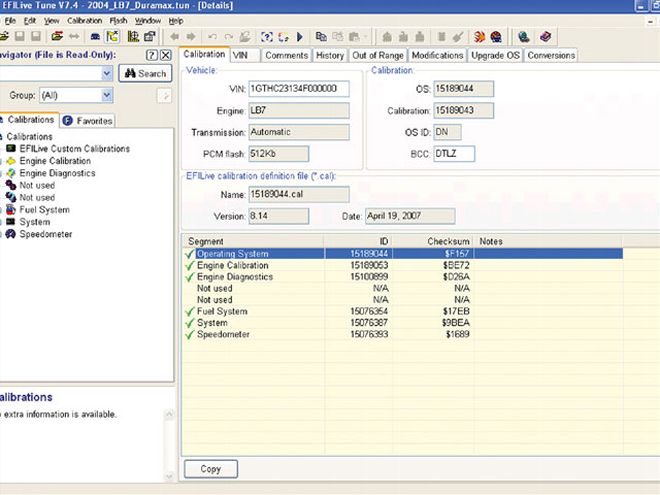Image resolution: width=660 pixels, height=495 pixels.
Task: Click the Speedometer gauge tree icon
Action: point(11,234)
